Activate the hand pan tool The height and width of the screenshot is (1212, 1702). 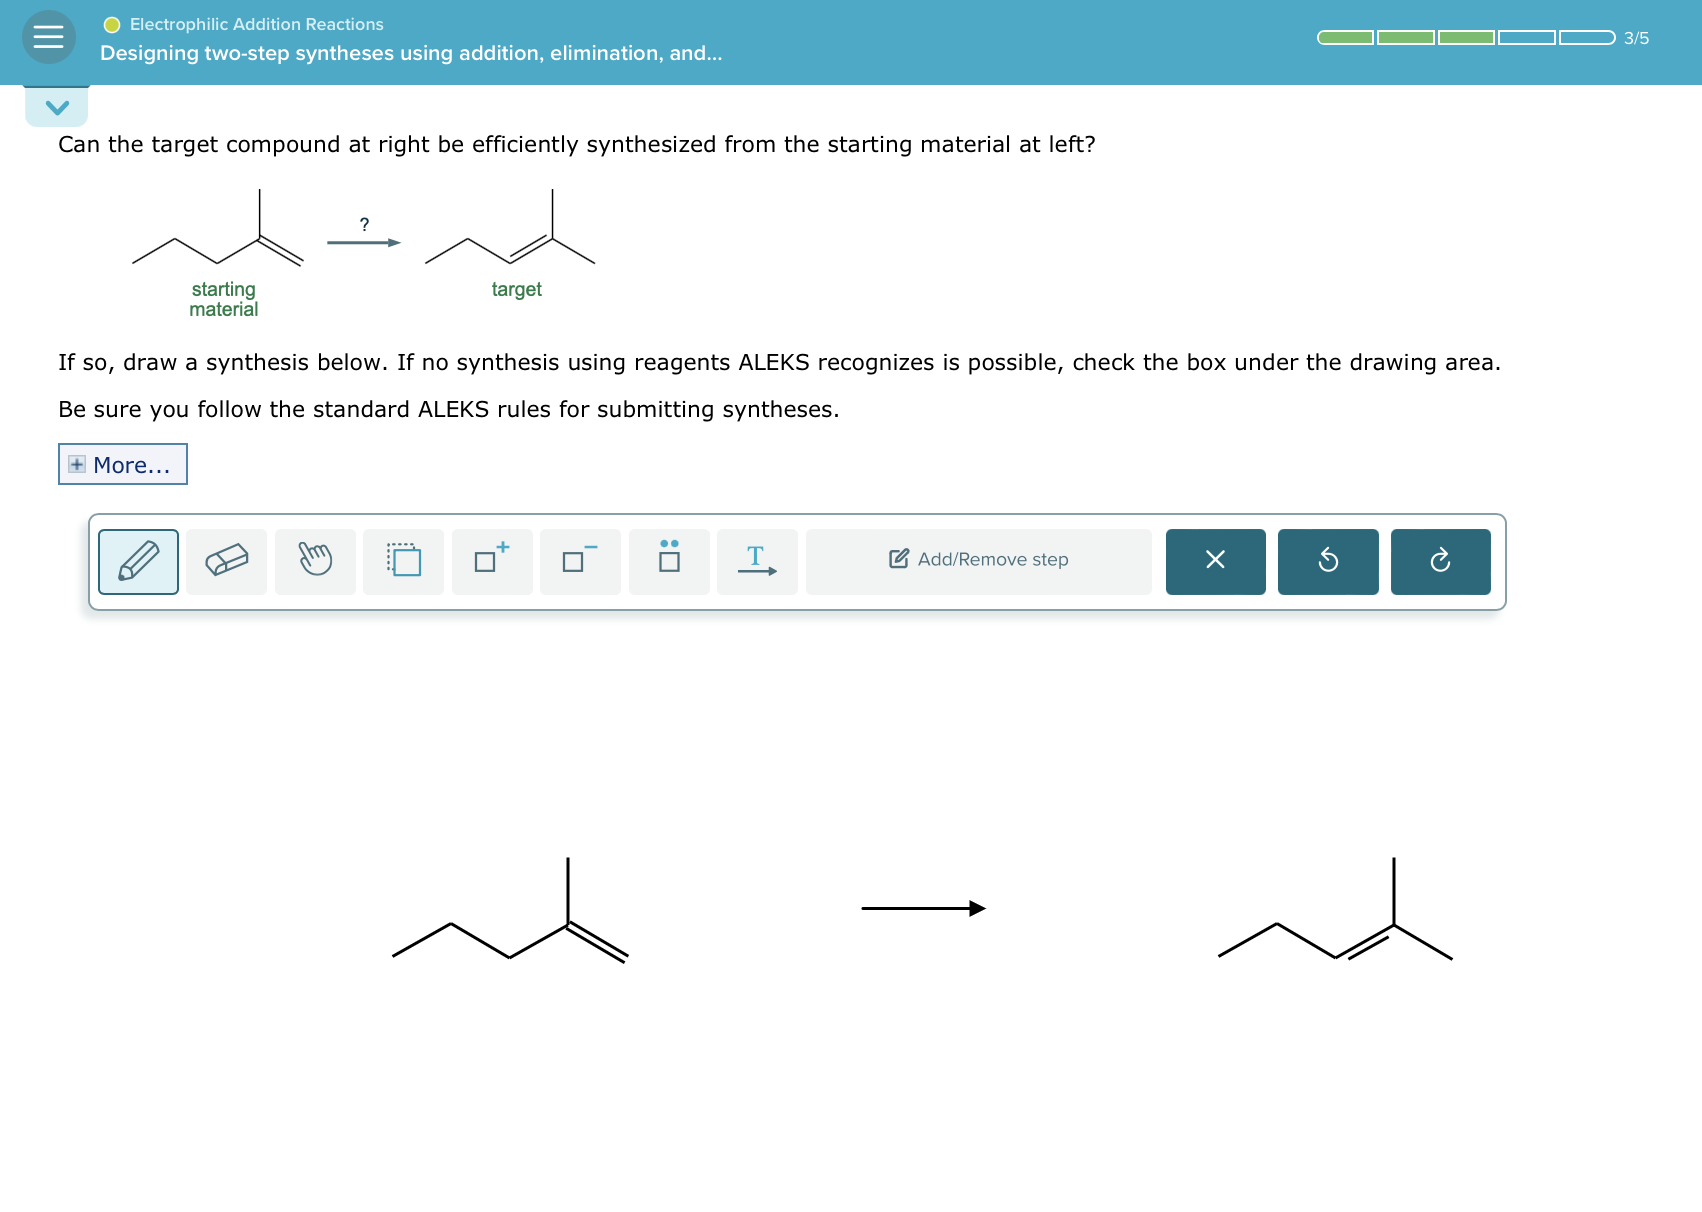(x=314, y=561)
